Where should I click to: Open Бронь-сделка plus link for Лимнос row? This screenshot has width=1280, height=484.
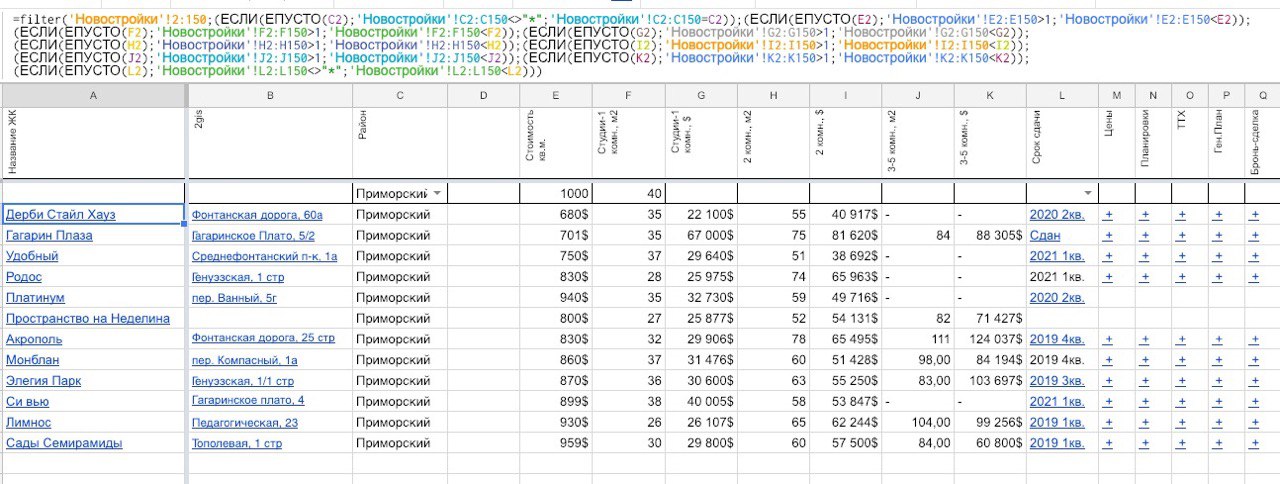pyautogui.click(x=1255, y=423)
